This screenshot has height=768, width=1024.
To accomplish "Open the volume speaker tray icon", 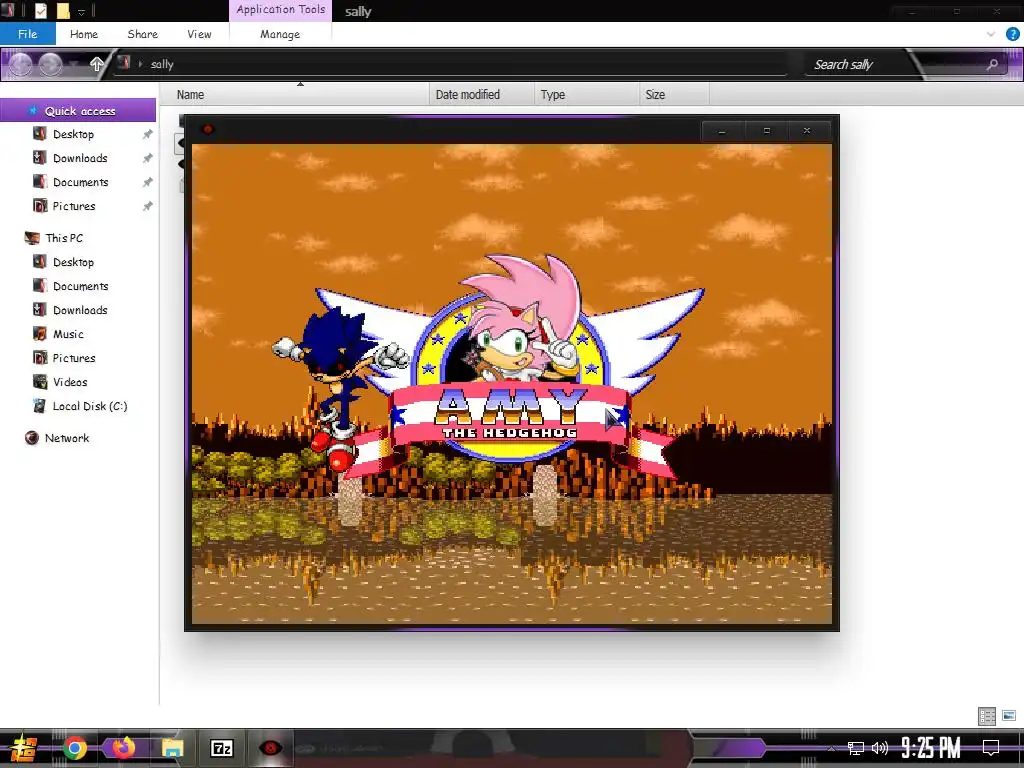I will coord(880,748).
